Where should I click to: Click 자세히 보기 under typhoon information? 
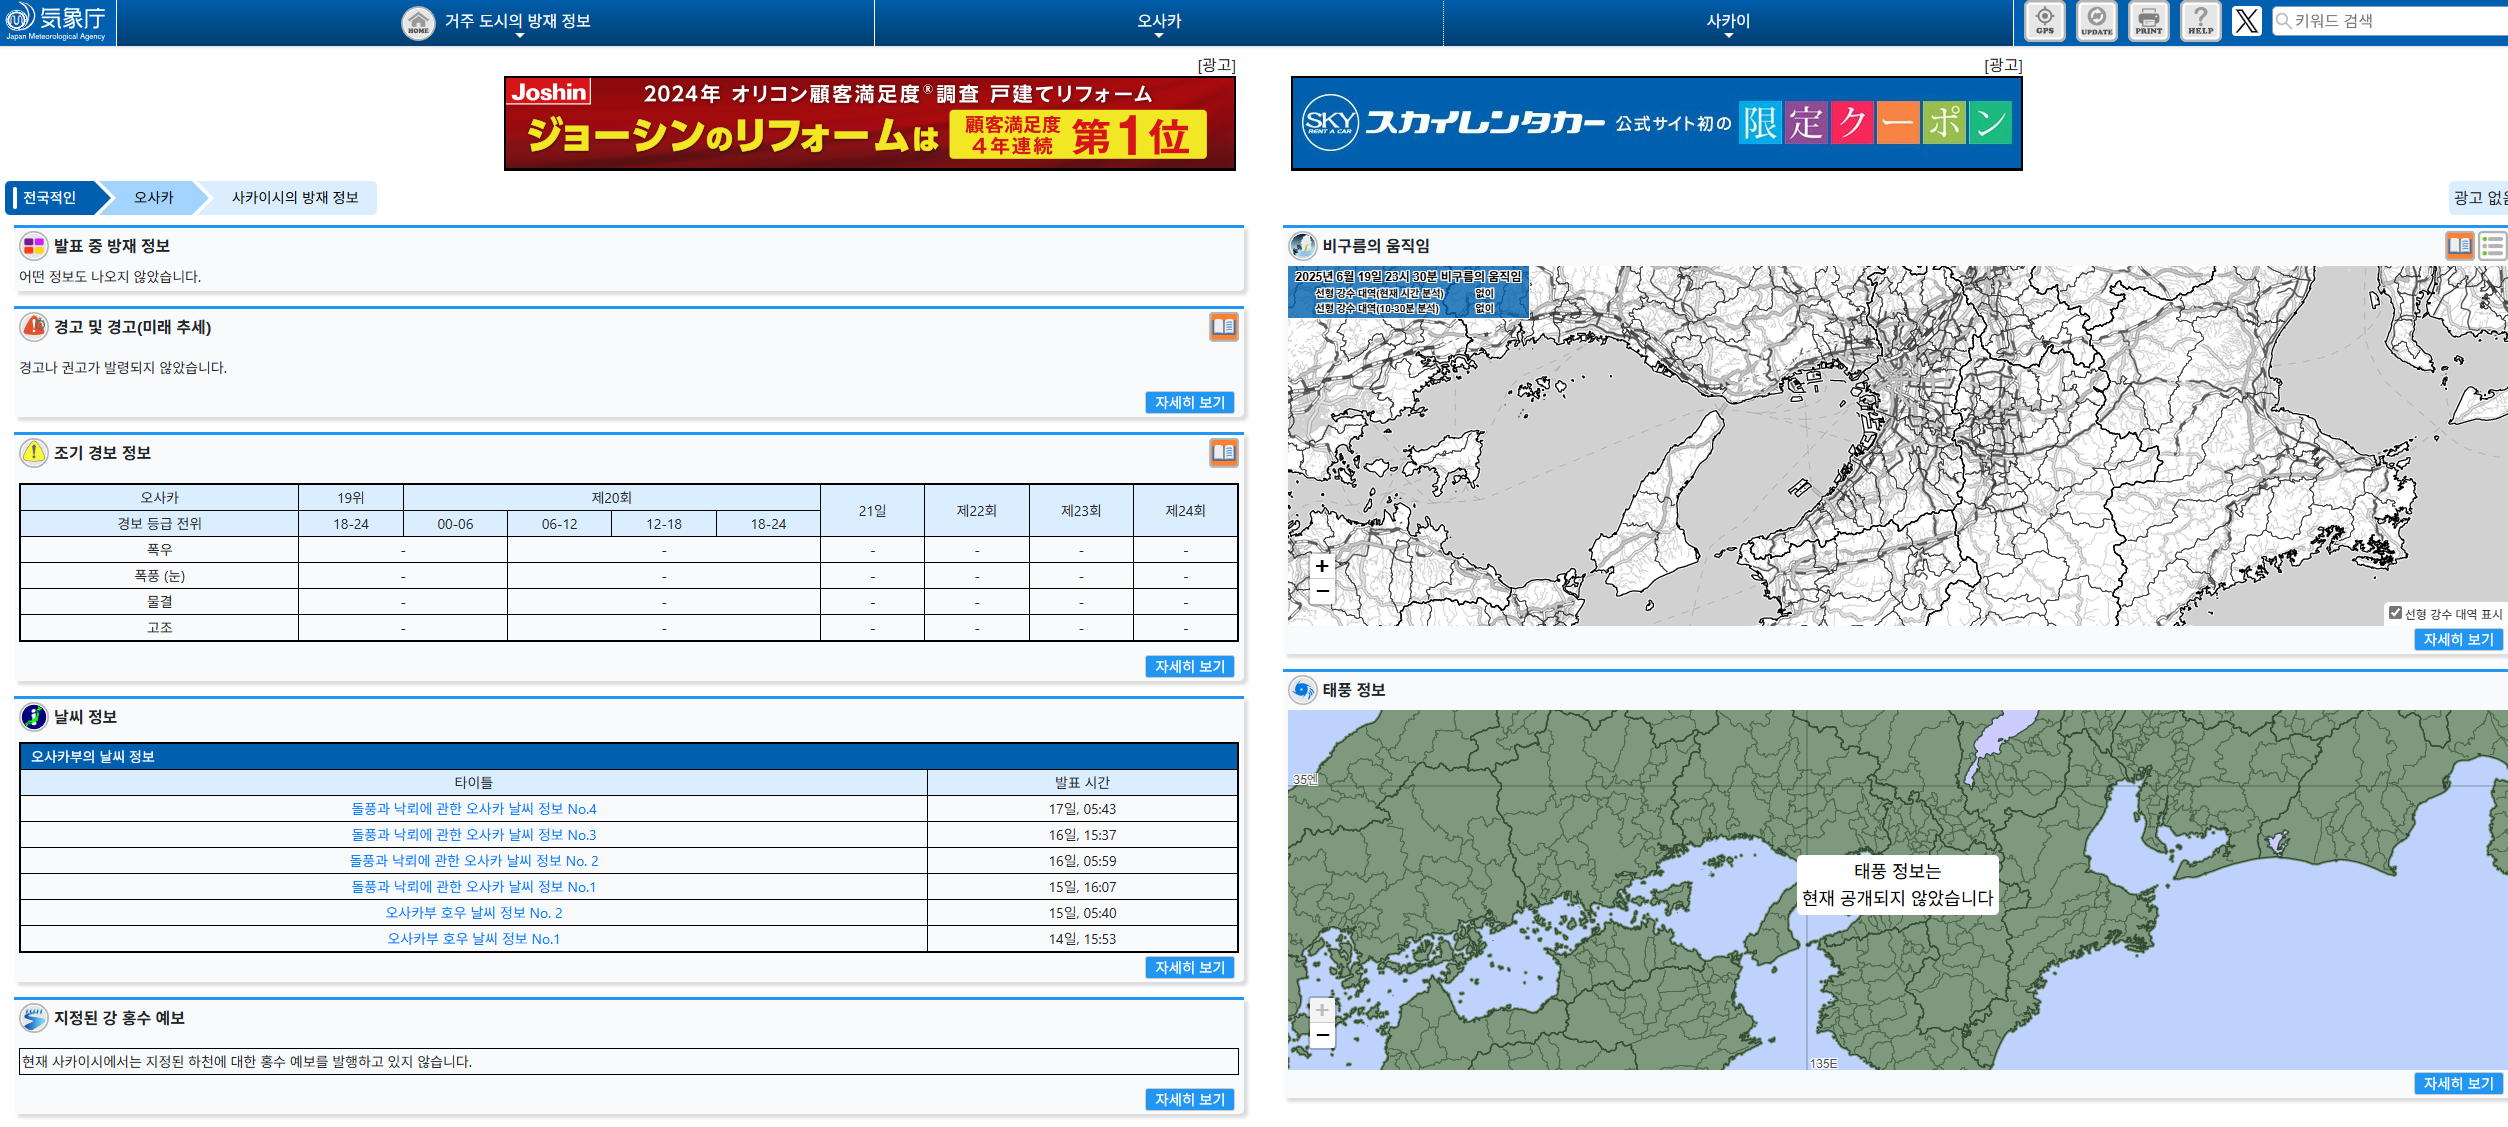(x=2457, y=1083)
